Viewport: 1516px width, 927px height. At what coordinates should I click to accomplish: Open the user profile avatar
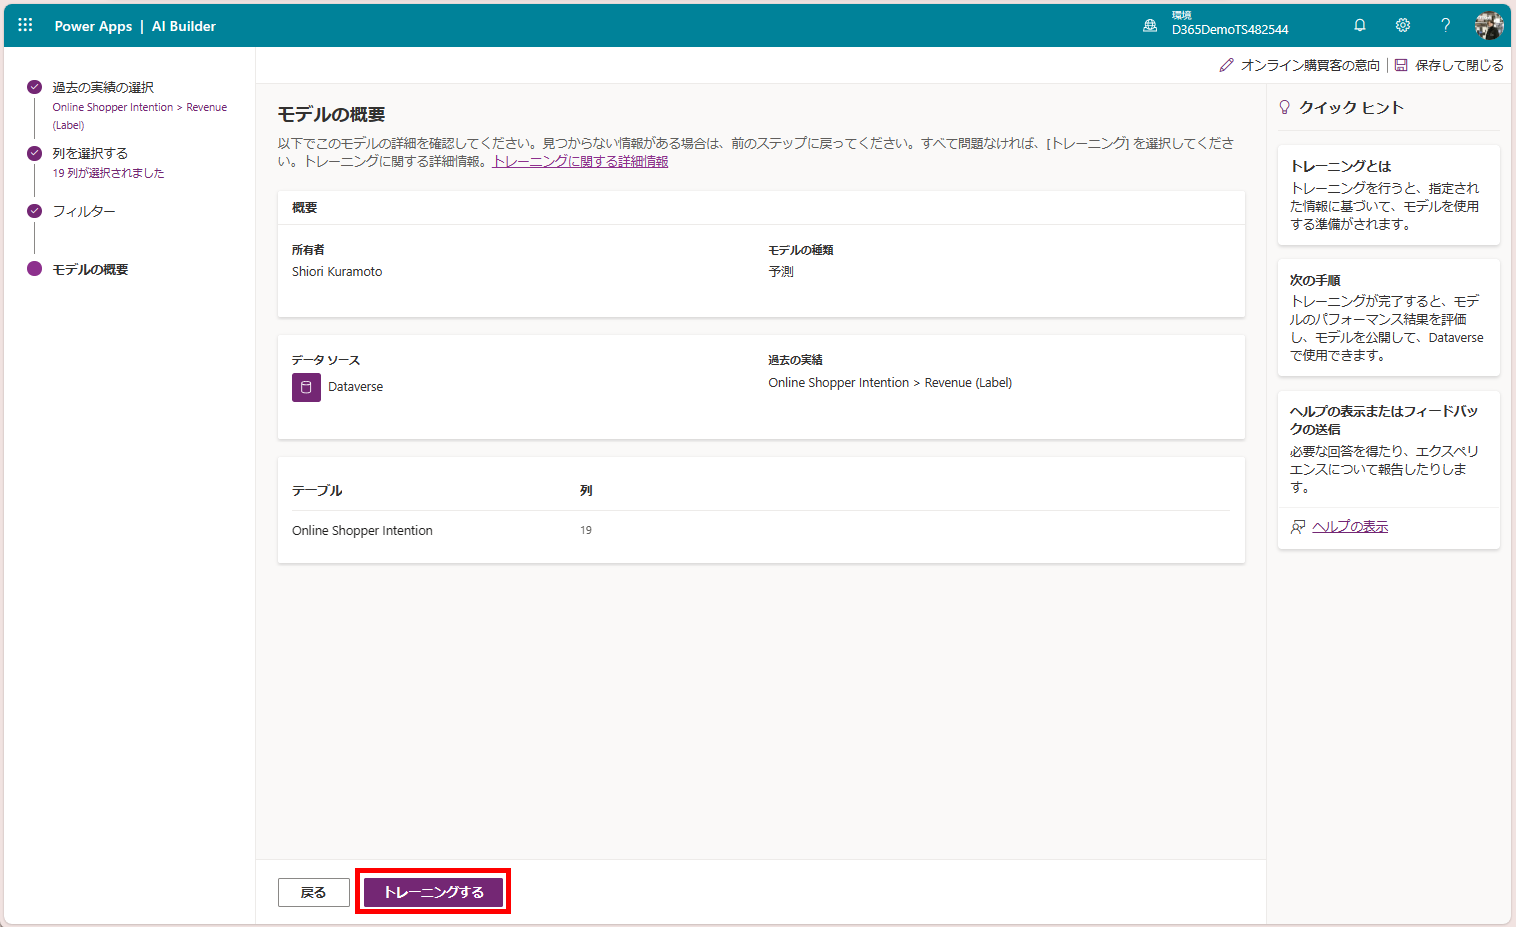[x=1489, y=26]
